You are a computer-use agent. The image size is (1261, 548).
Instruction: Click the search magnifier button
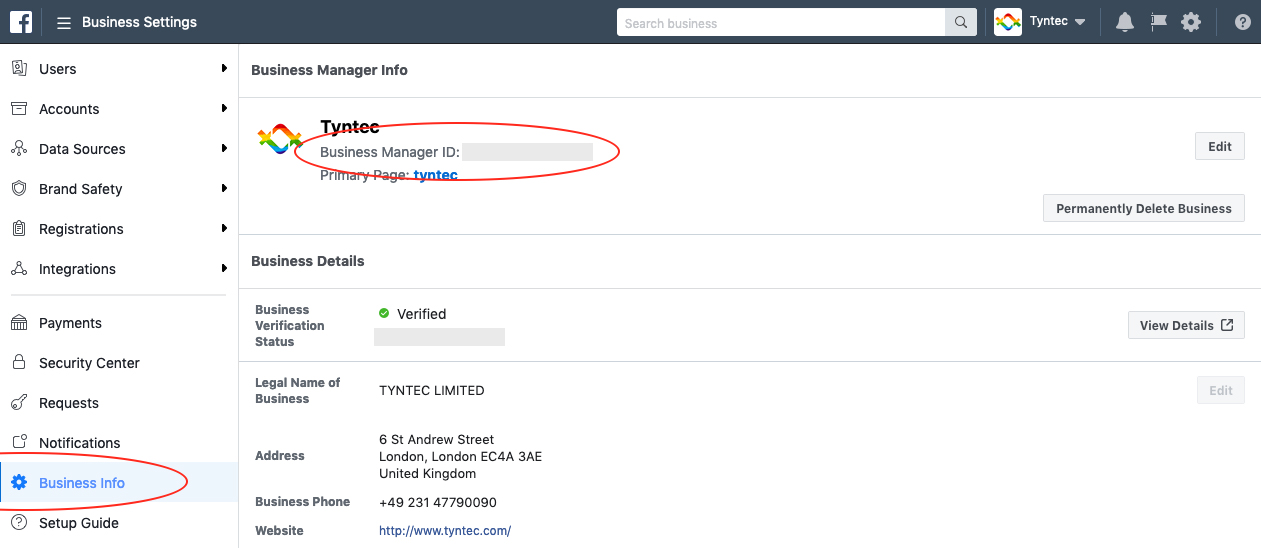pyautogui.click(x=961, y=23)
